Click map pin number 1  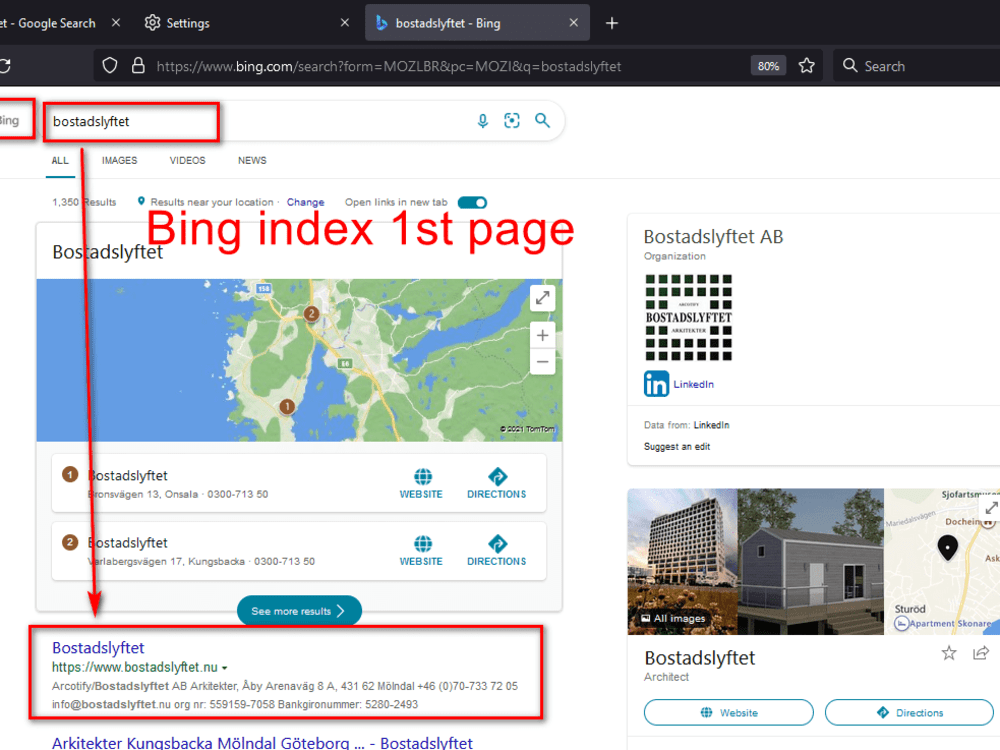(287, 406)
